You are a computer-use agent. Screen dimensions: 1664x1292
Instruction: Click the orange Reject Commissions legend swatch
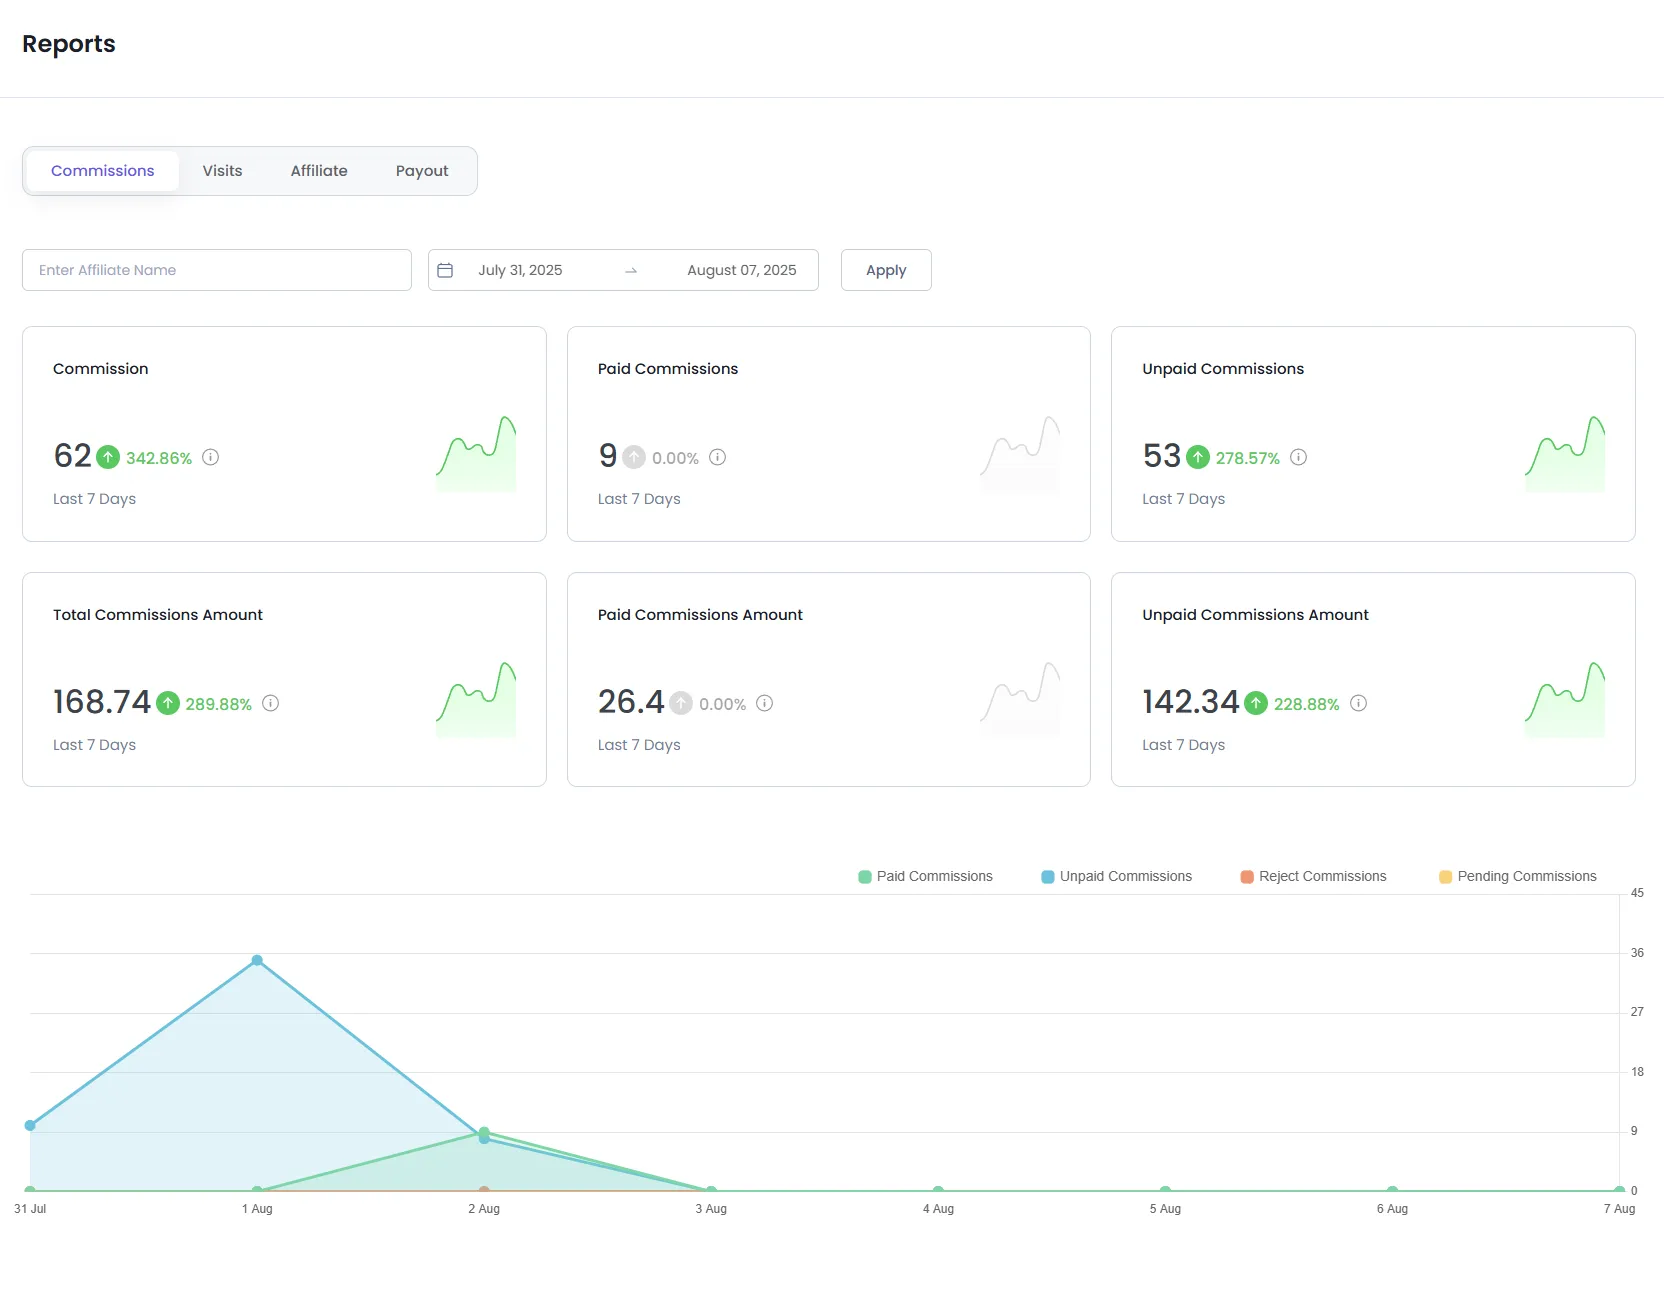(1247, 877)
